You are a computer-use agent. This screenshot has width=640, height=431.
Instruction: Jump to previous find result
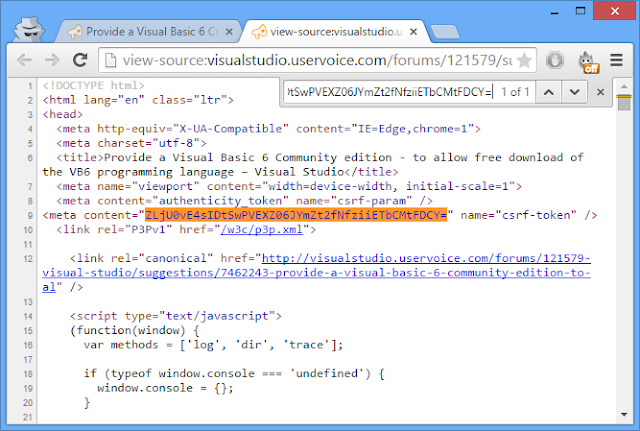pos(549,92)
